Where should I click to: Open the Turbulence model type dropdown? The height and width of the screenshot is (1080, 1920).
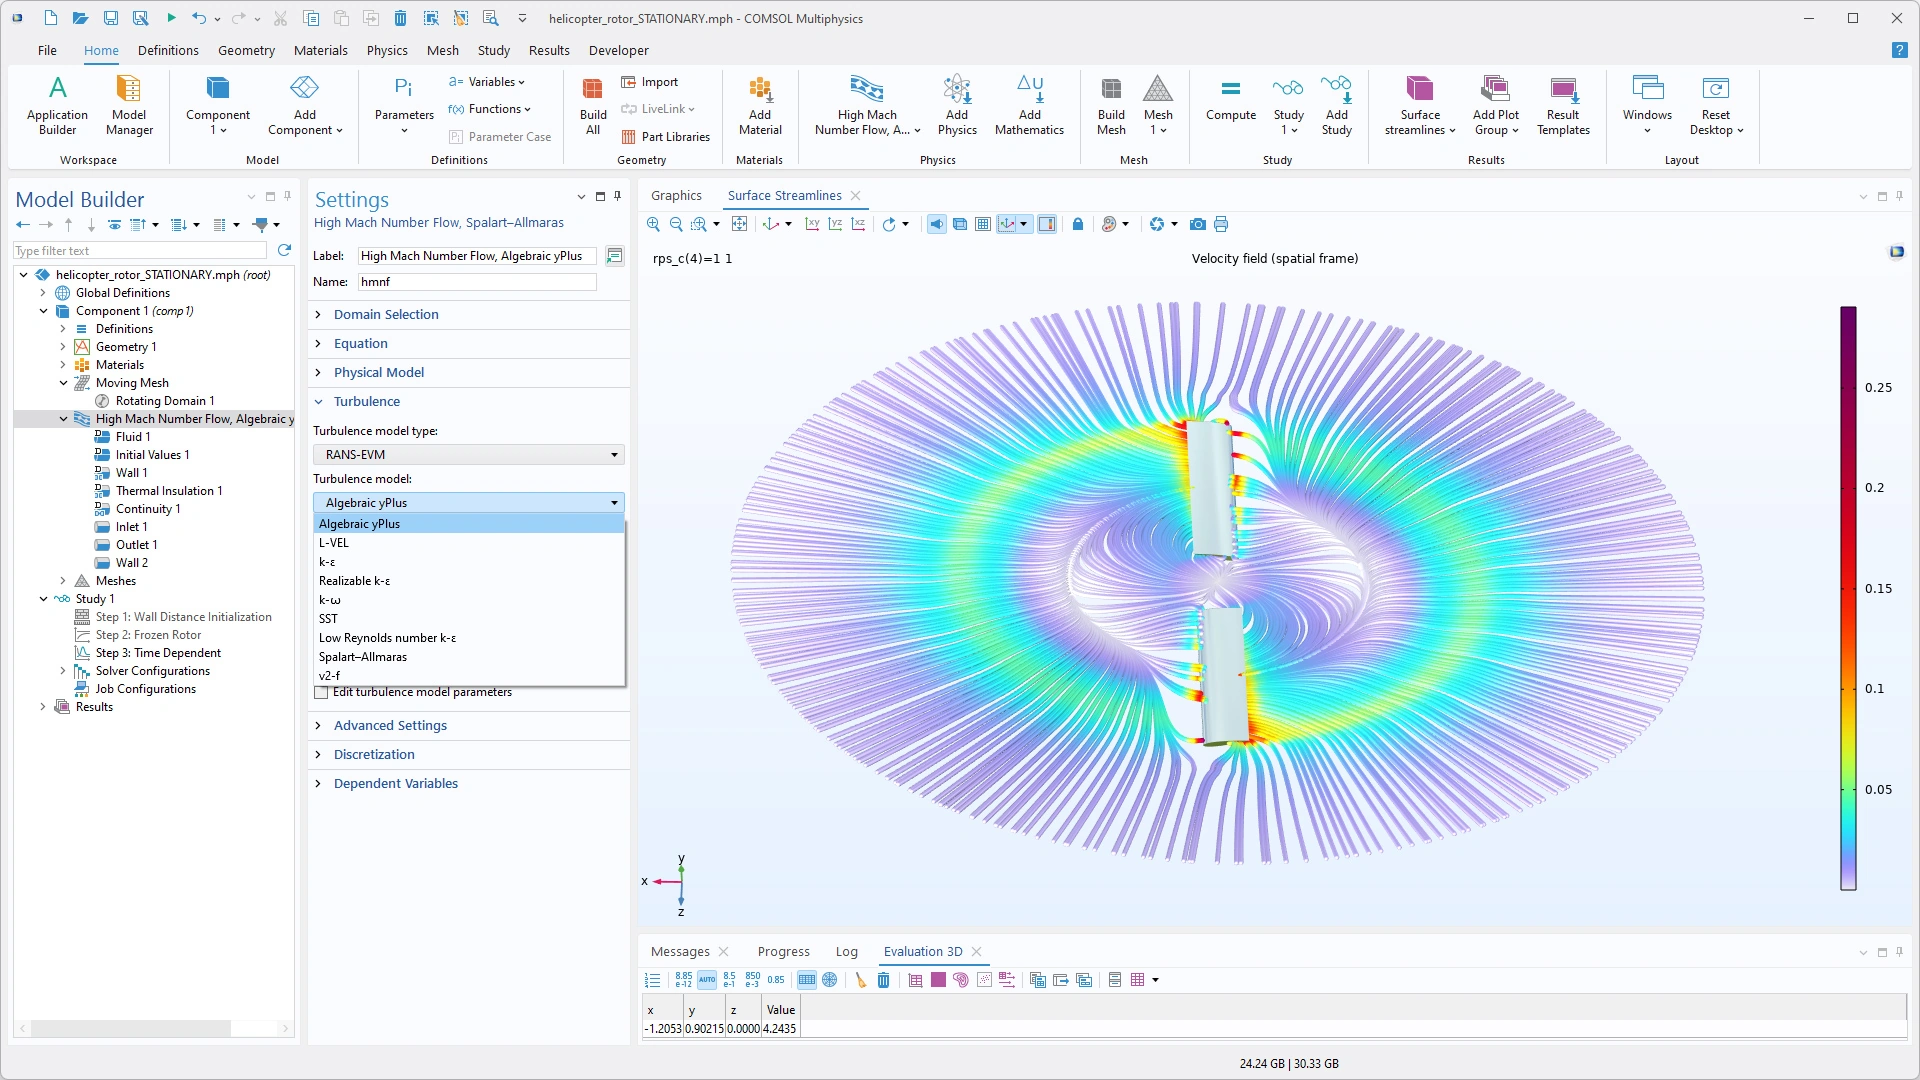tap(469, 455)
